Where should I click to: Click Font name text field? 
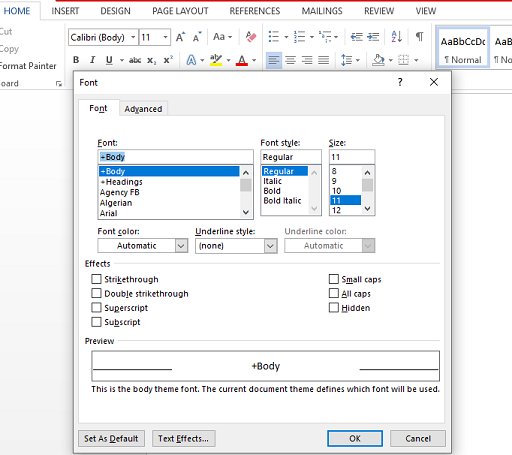pos(176,157)
